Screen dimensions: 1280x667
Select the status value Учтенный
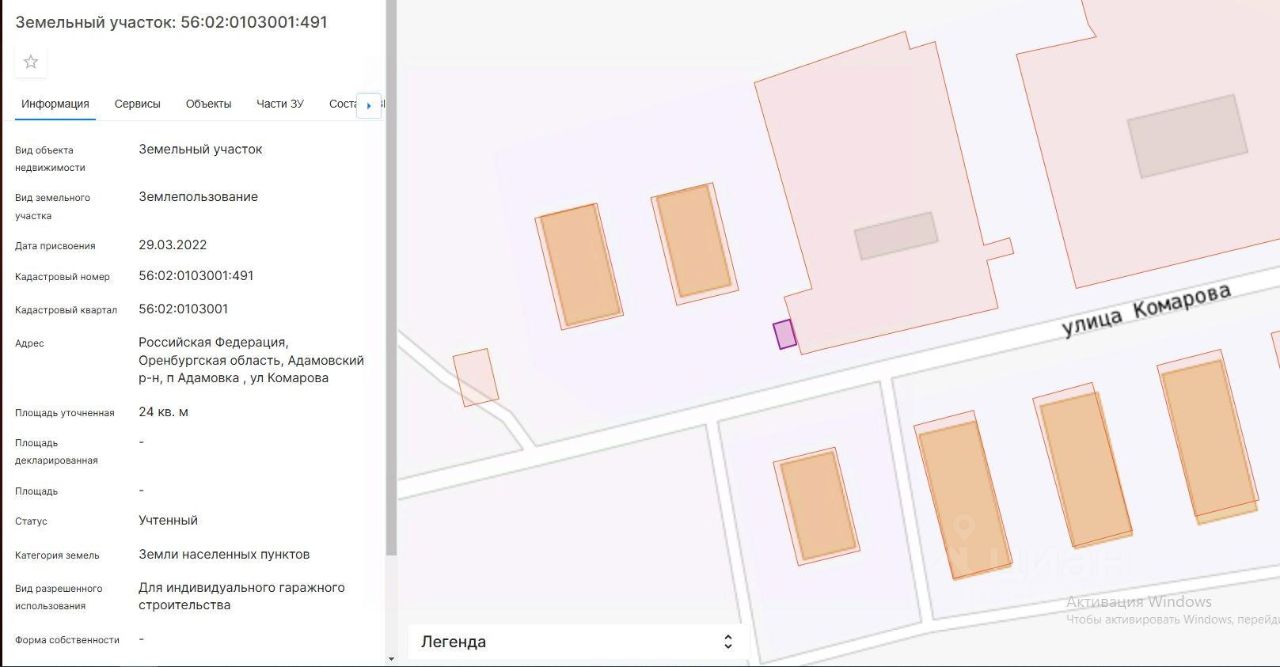pos(168,521)
